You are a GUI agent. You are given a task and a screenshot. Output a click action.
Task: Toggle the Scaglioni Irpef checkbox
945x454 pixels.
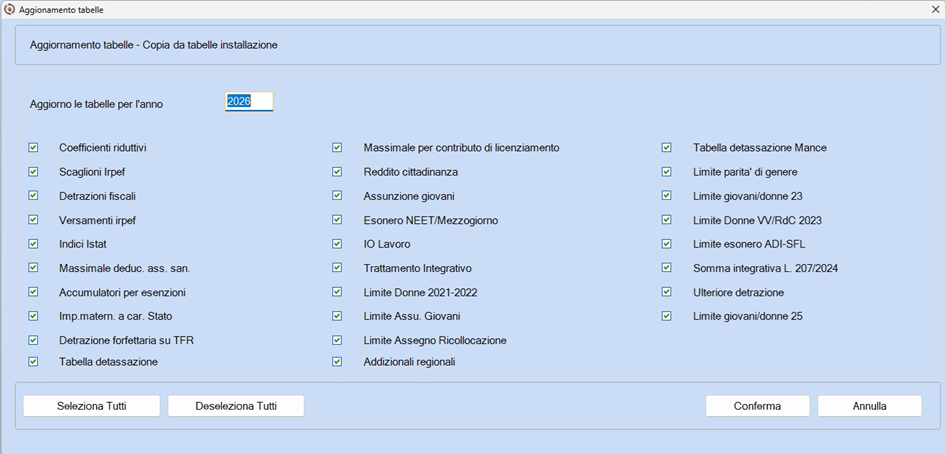click(33, 171)
